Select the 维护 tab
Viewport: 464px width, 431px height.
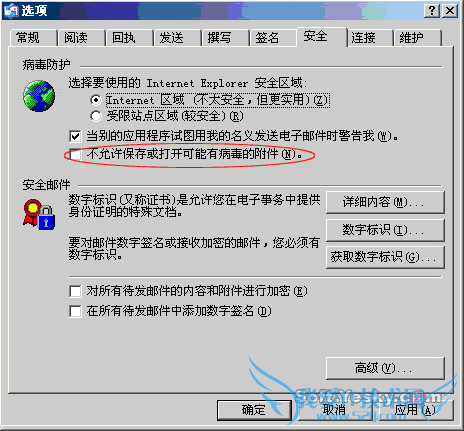tap(417, 38)
